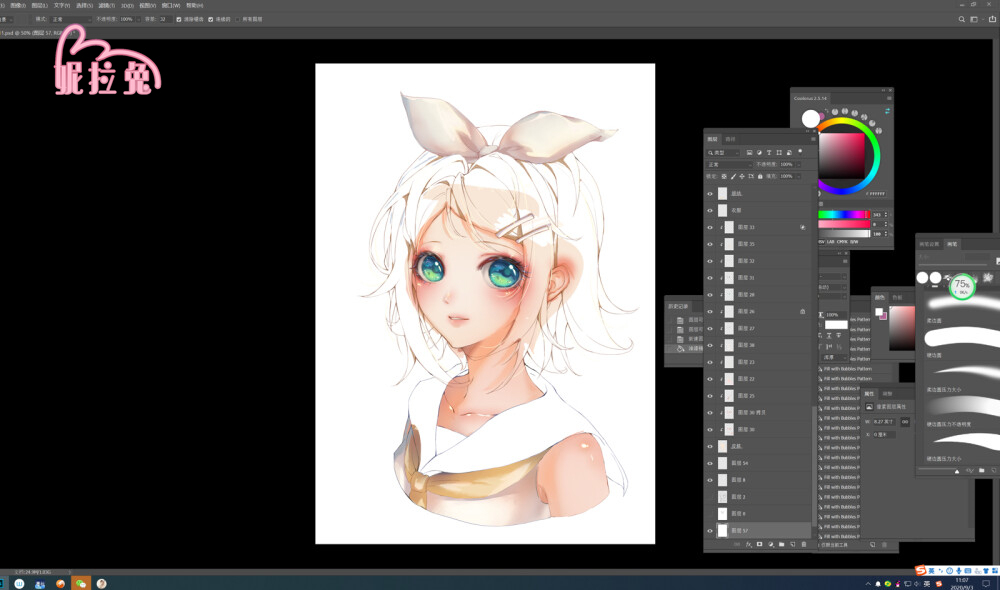Switch to 画笔设置 brush settings tab
This screenshot has height=590, width=1000.
[x=929, y=244]
